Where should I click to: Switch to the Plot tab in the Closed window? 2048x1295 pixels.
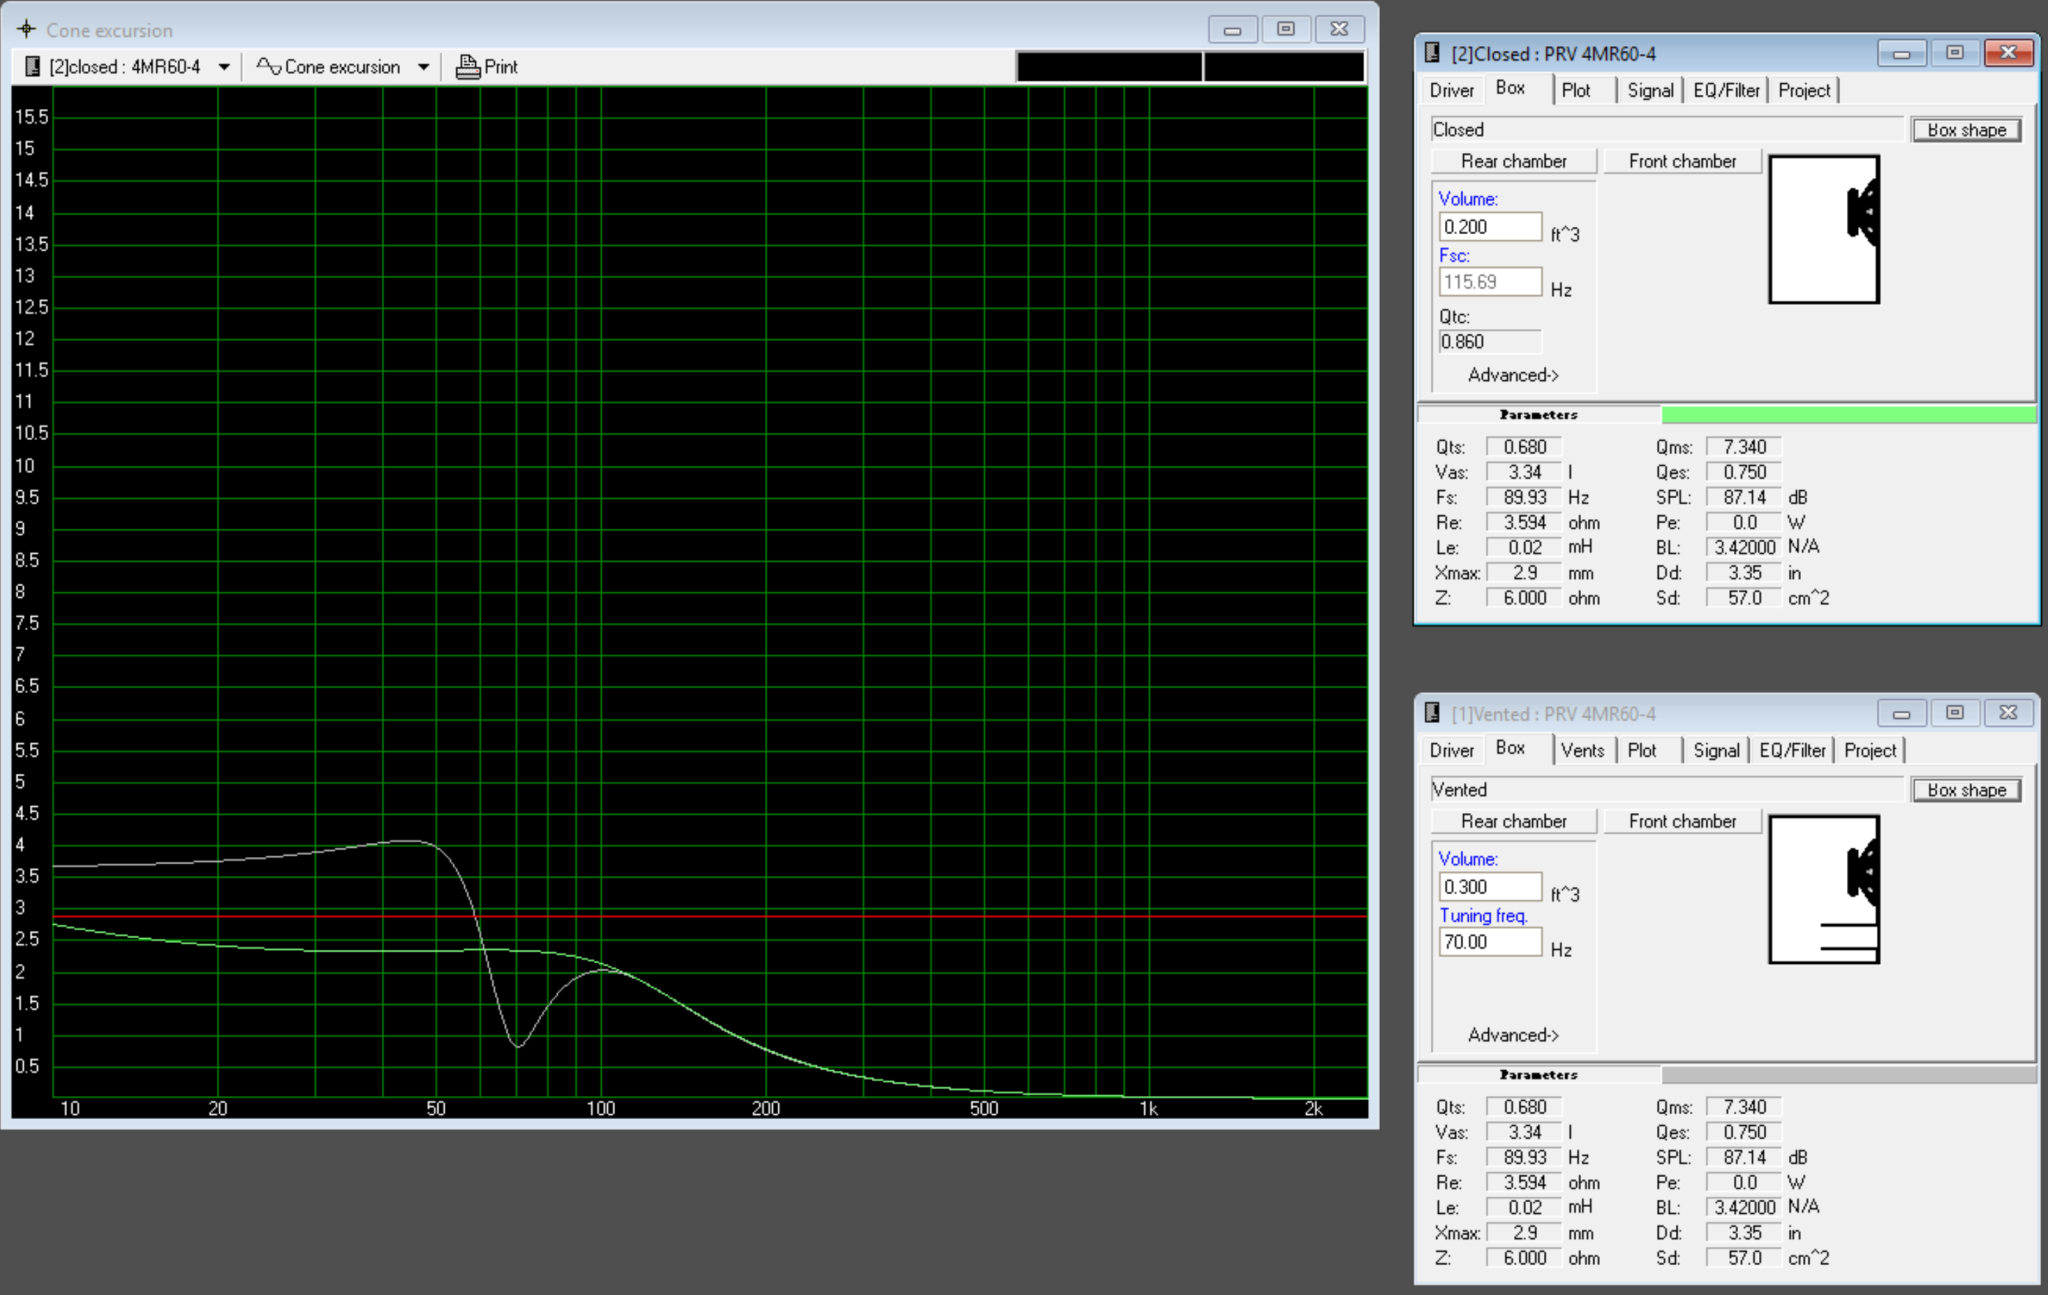[x=1576, y=90]
